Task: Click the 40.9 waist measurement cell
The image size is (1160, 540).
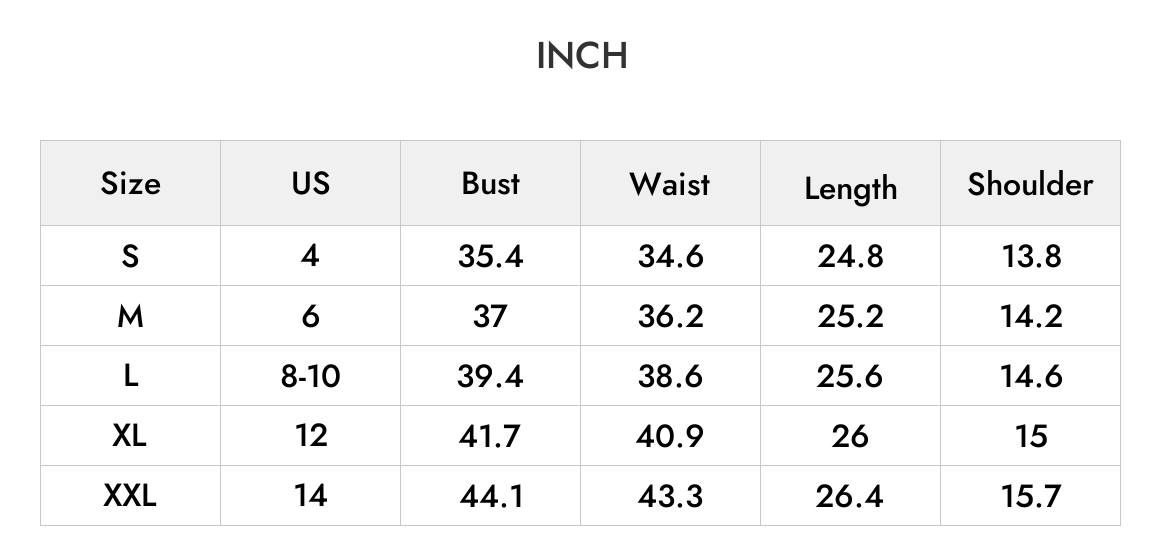Action: click(x=670, y=436)
